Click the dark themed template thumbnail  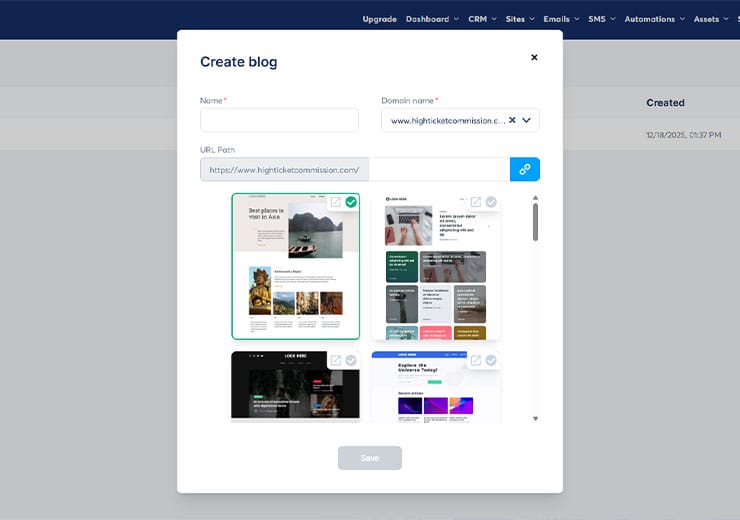click(x=295, y=385)
